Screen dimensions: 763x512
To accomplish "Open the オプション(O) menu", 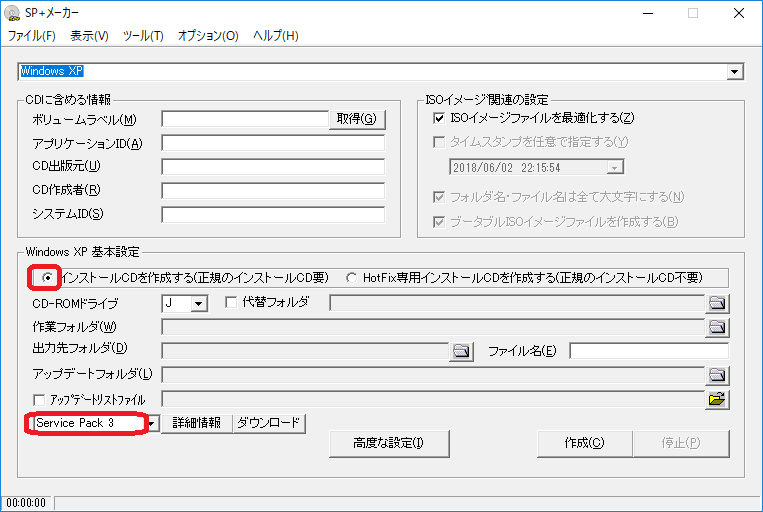I will pyautogui.click(x=208, y=36).
